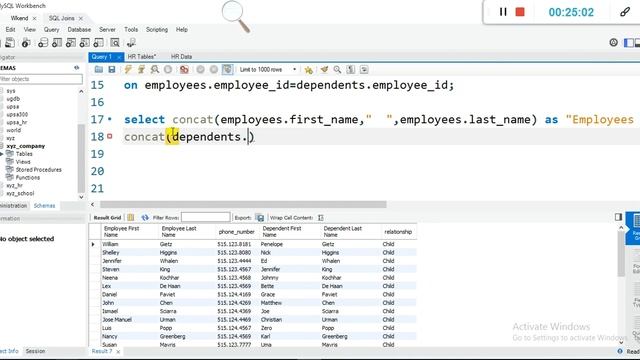The height and width of the screenshot is (360, 640).
Task: Select Views in schema tree
Action: [23, 162]
